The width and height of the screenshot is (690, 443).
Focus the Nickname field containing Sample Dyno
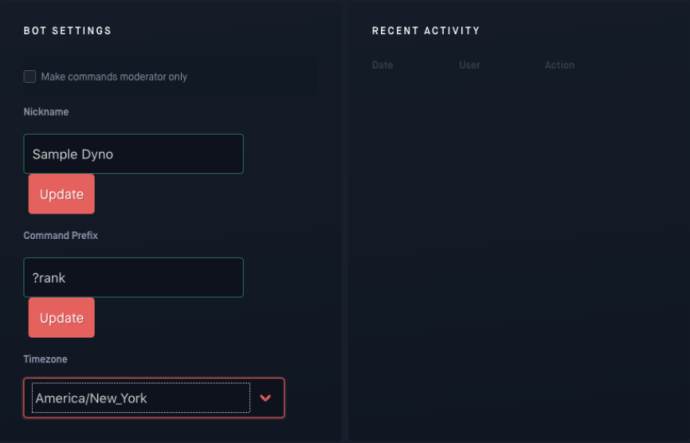coord(133,154)
